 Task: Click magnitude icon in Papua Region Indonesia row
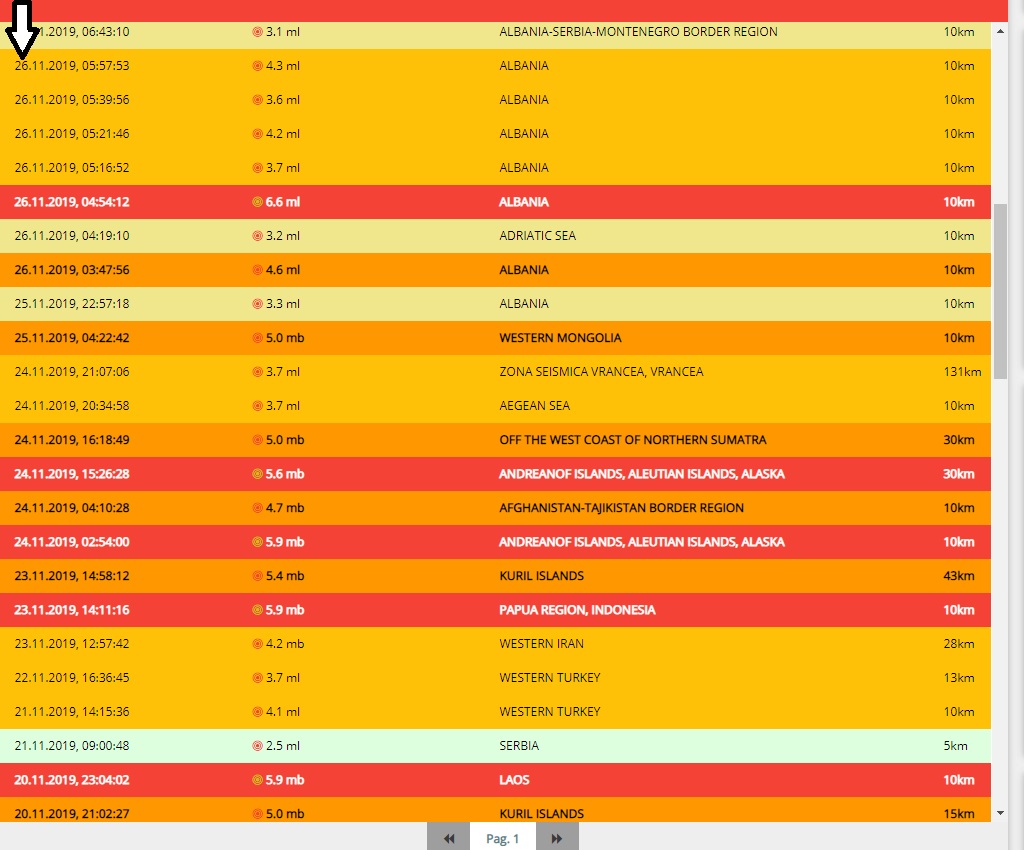[257, 610]
